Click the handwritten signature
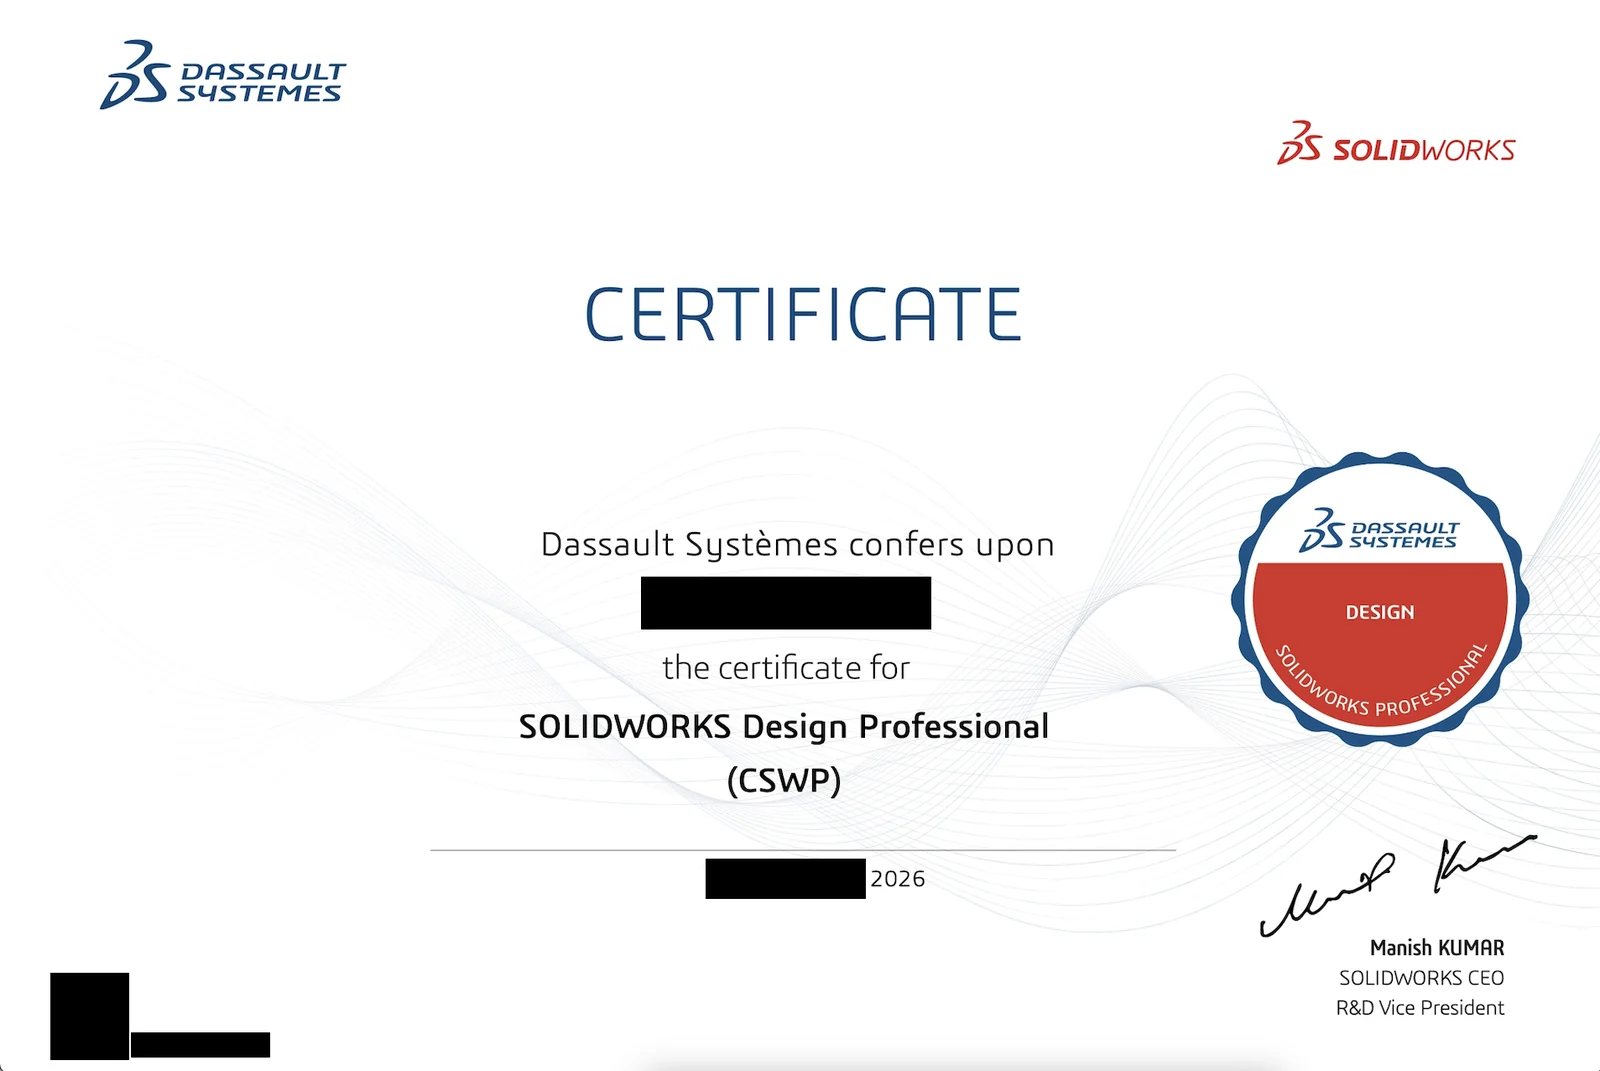The image size is (1600, 1071). pos(1397,885)
